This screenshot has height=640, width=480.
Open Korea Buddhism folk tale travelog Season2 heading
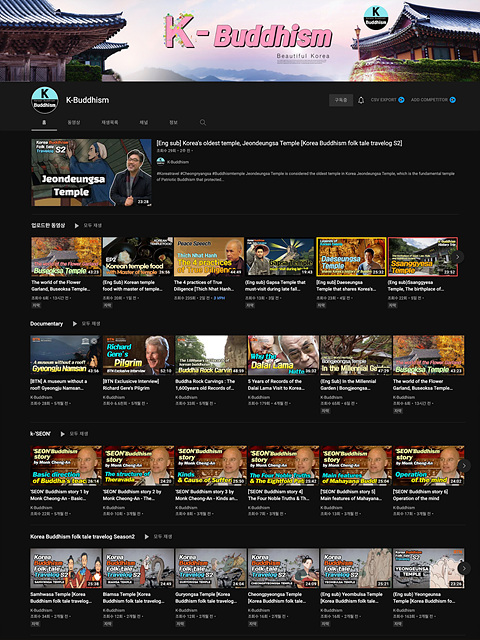pyautogui.click(x=82, y=537)
